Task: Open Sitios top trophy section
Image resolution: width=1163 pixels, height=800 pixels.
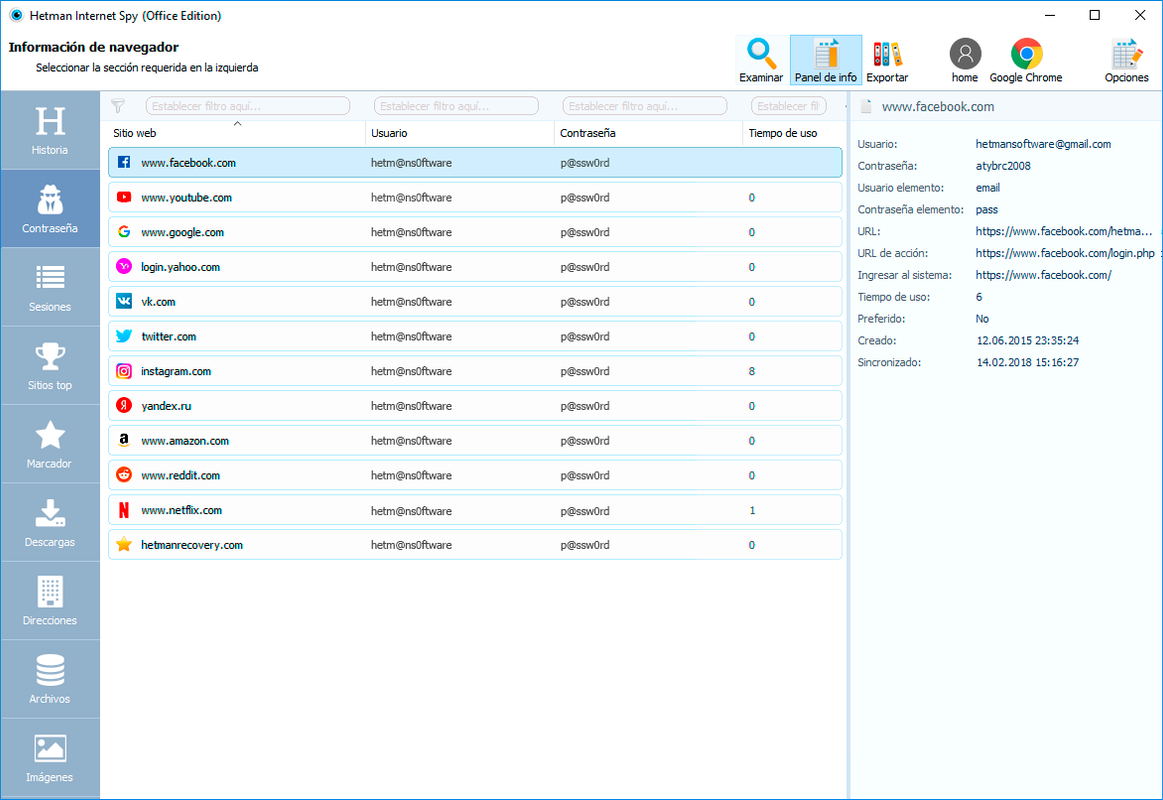Action: [50, 366]
